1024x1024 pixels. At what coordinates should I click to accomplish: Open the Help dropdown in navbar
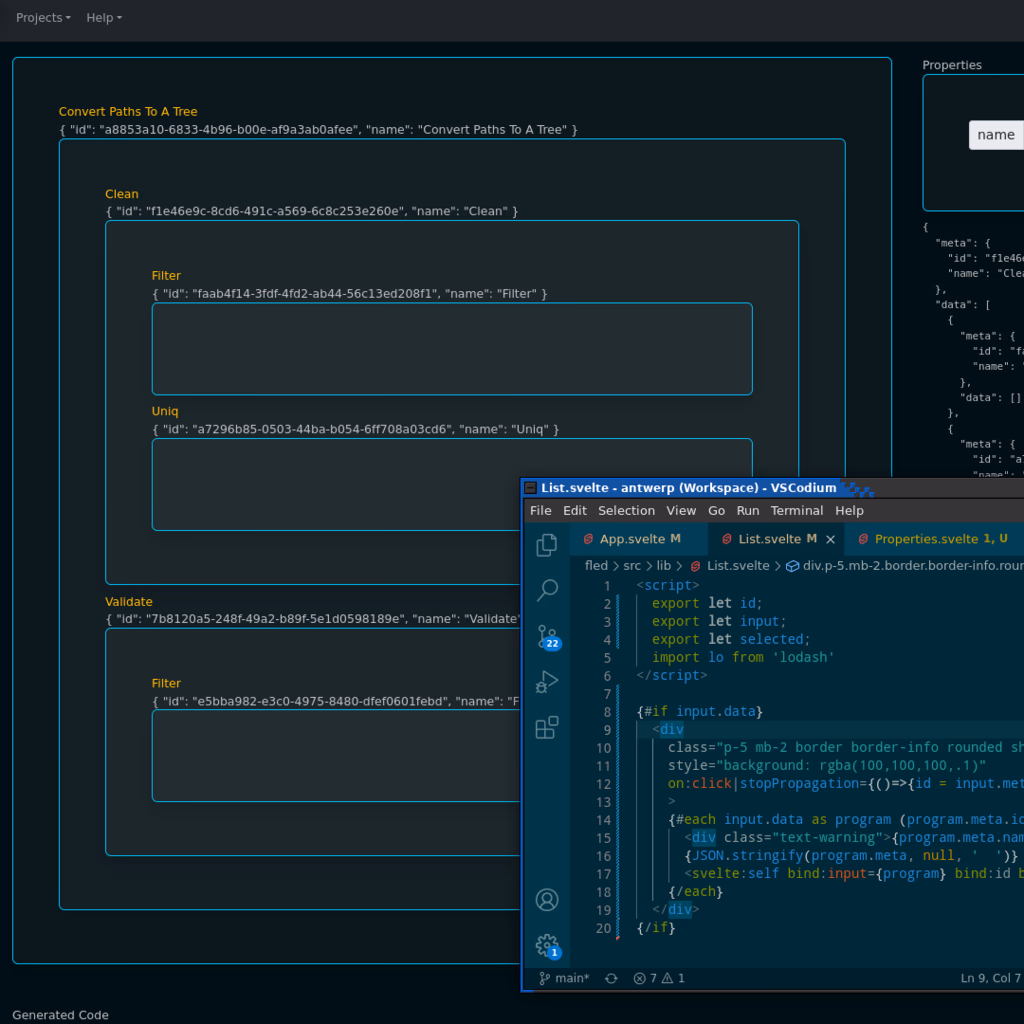point(104,18)
